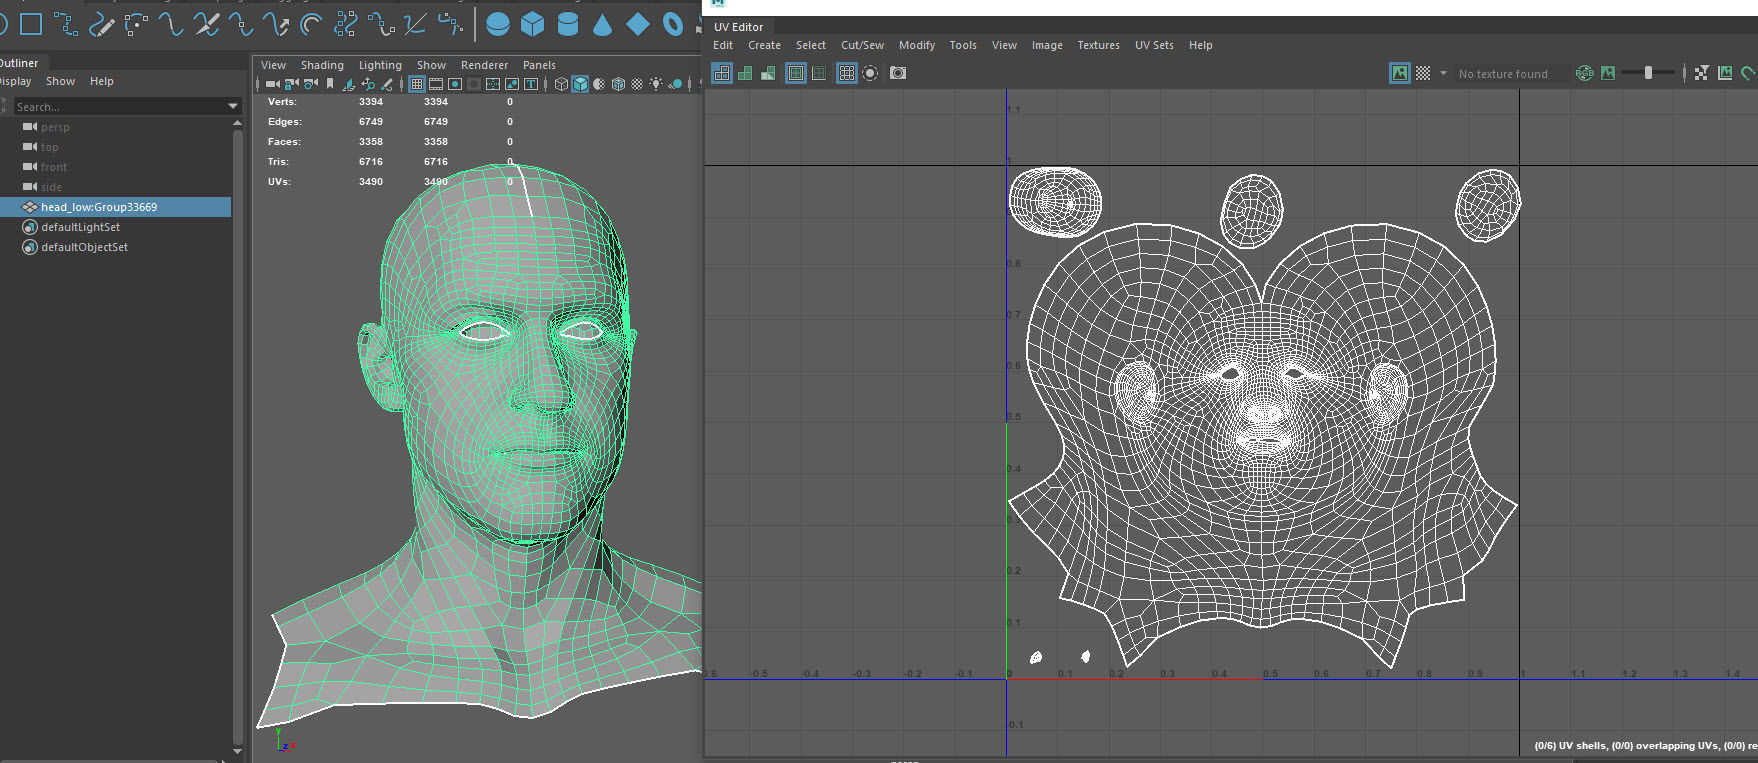Screen dimensions: 1758x763
Task: Open the viewport Shading menu
Action: (x=322, y=65)
